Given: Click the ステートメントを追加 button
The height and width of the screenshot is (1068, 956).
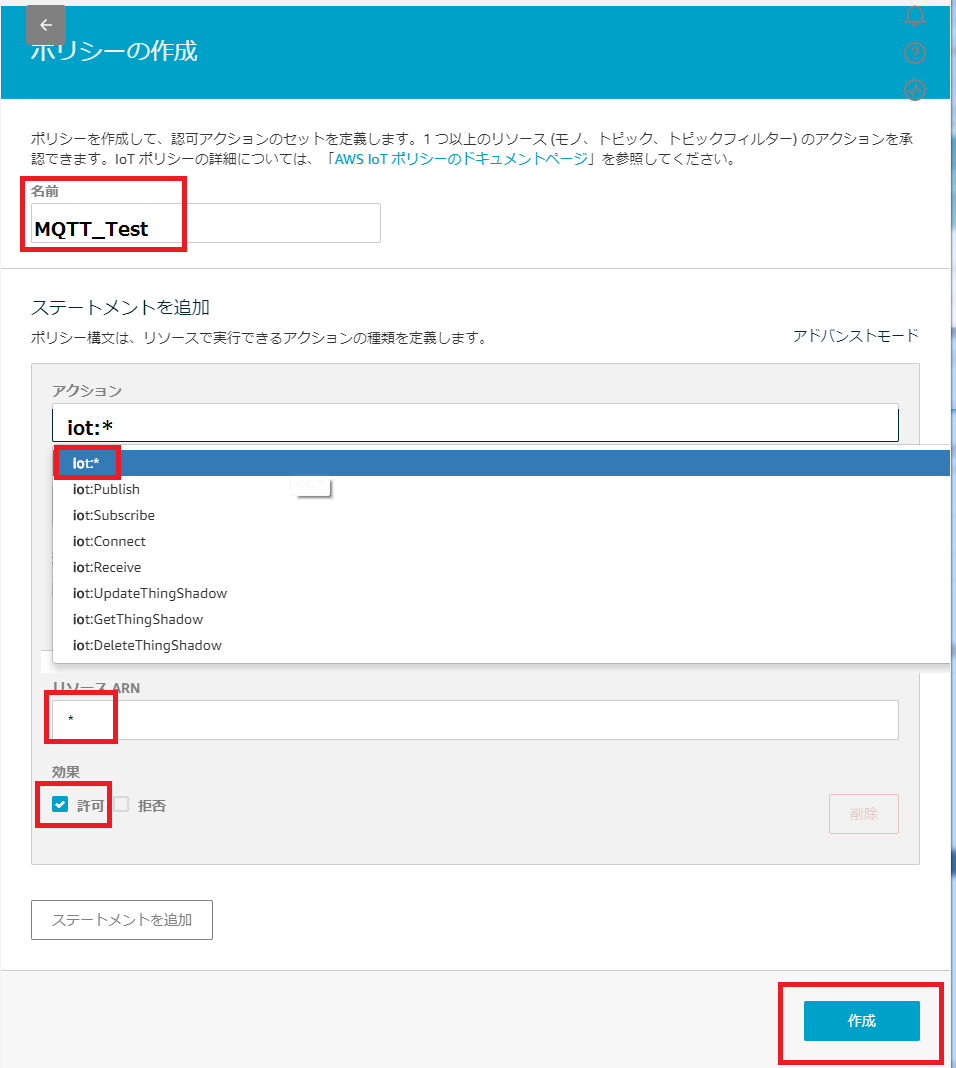Looking at the screenshot, I should (x=122, y=919).
